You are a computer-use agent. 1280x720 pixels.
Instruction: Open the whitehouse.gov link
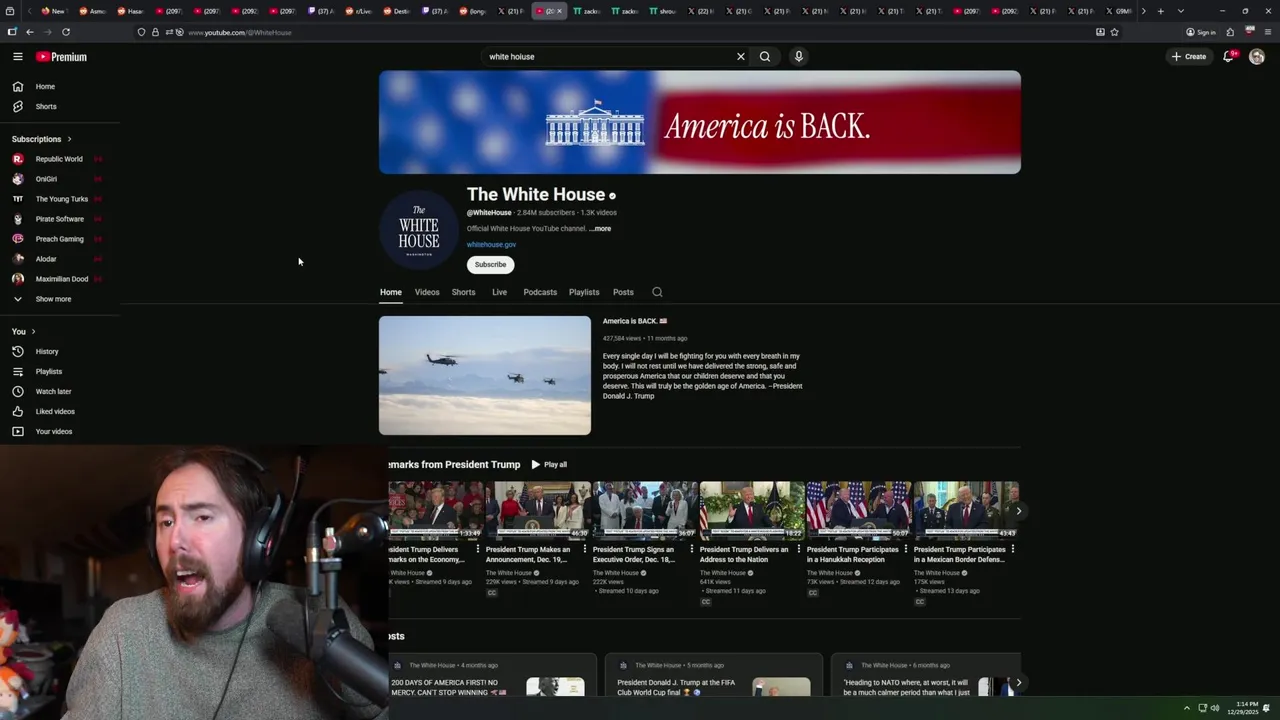[x=491, y=245]
